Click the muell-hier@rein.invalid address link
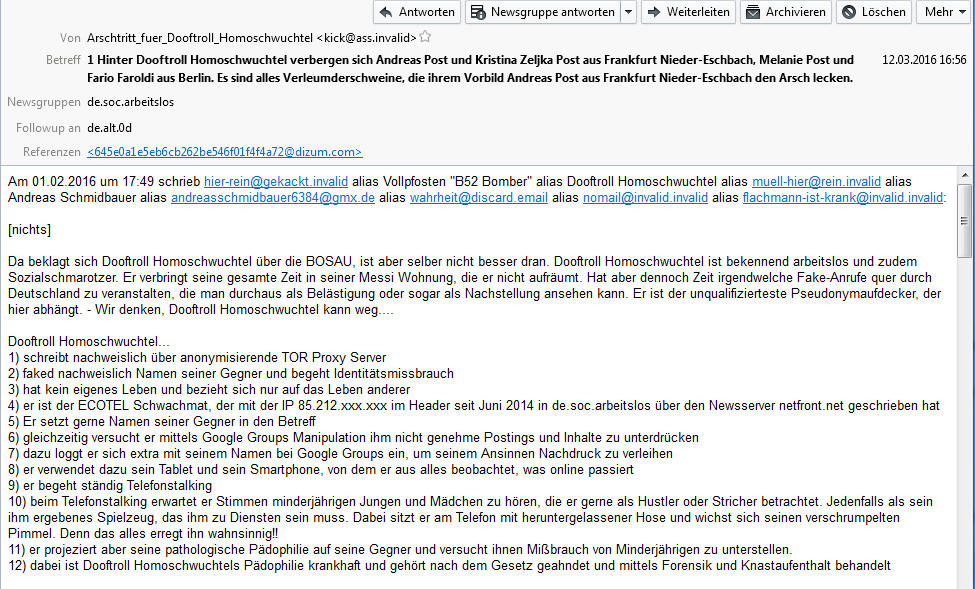The image size is (975, 589). (x=816, y=182)
